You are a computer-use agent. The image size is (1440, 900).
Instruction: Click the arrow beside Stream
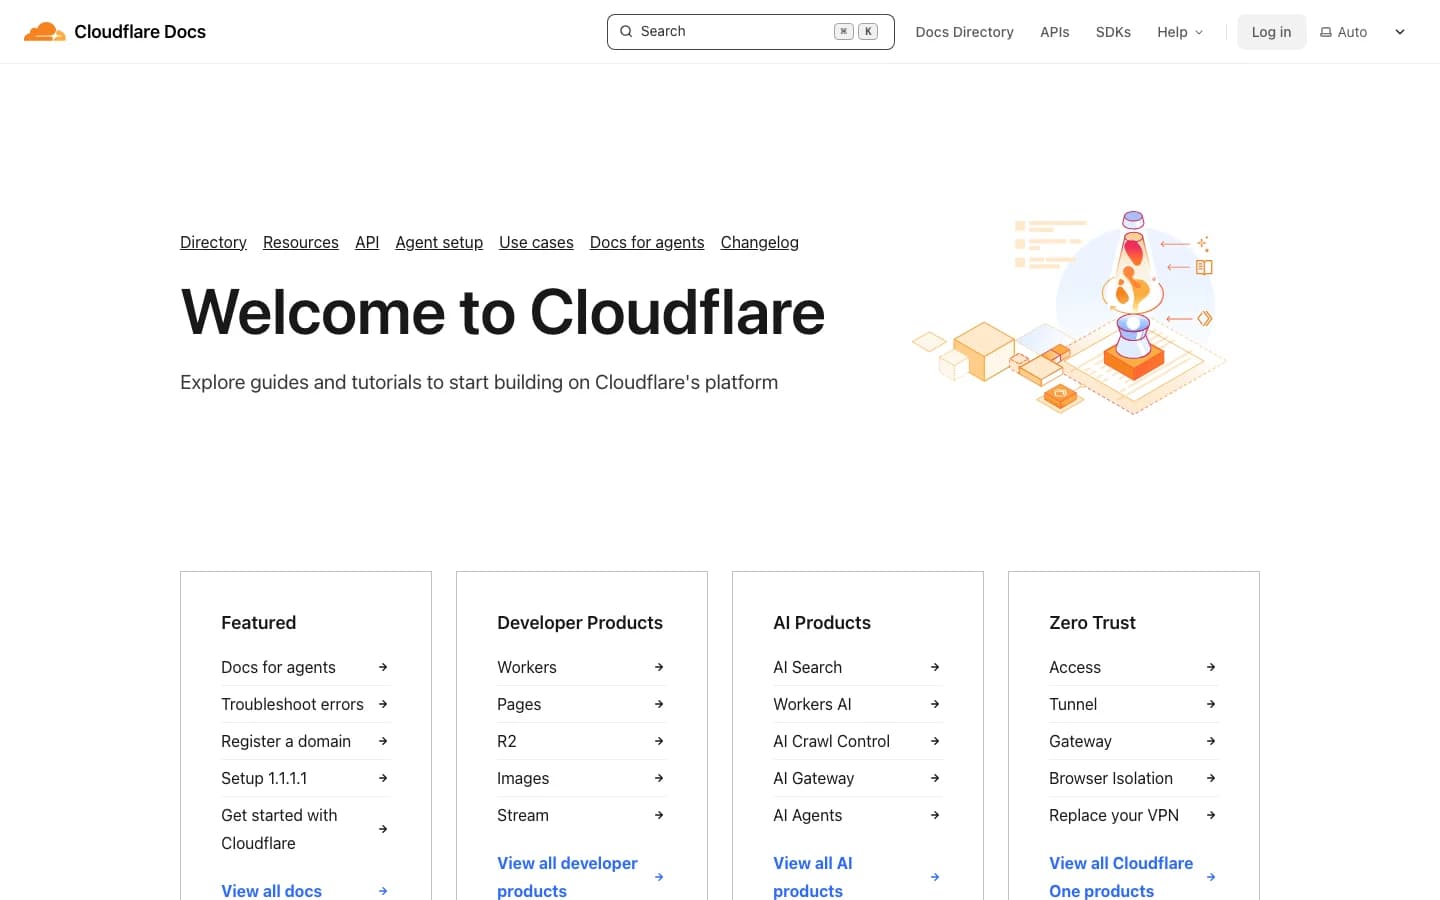point(659,815)
